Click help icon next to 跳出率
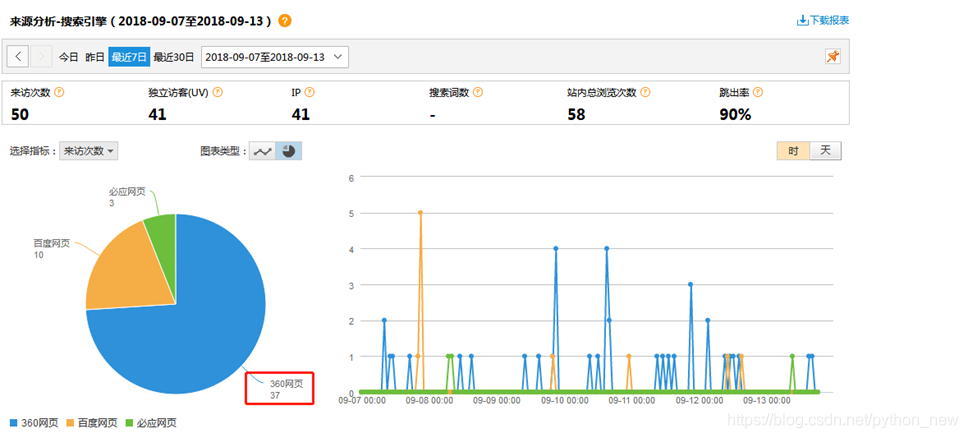This screenshot has height=438, width=968. coord(758,92)
